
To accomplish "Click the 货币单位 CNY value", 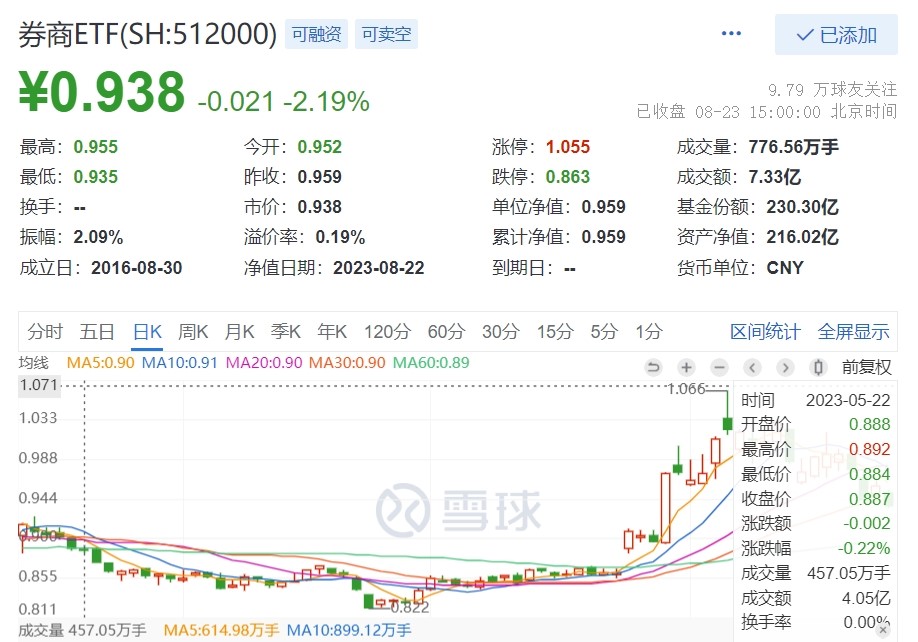I will tap(785, 268).
